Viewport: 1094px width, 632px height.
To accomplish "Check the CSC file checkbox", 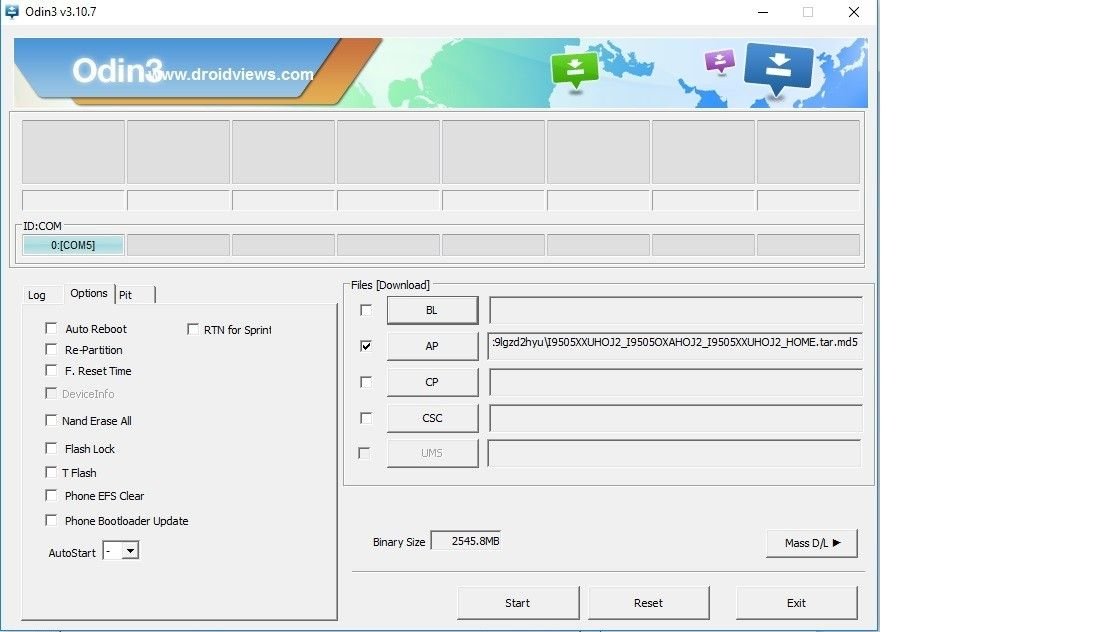I will tap(366, 418).
